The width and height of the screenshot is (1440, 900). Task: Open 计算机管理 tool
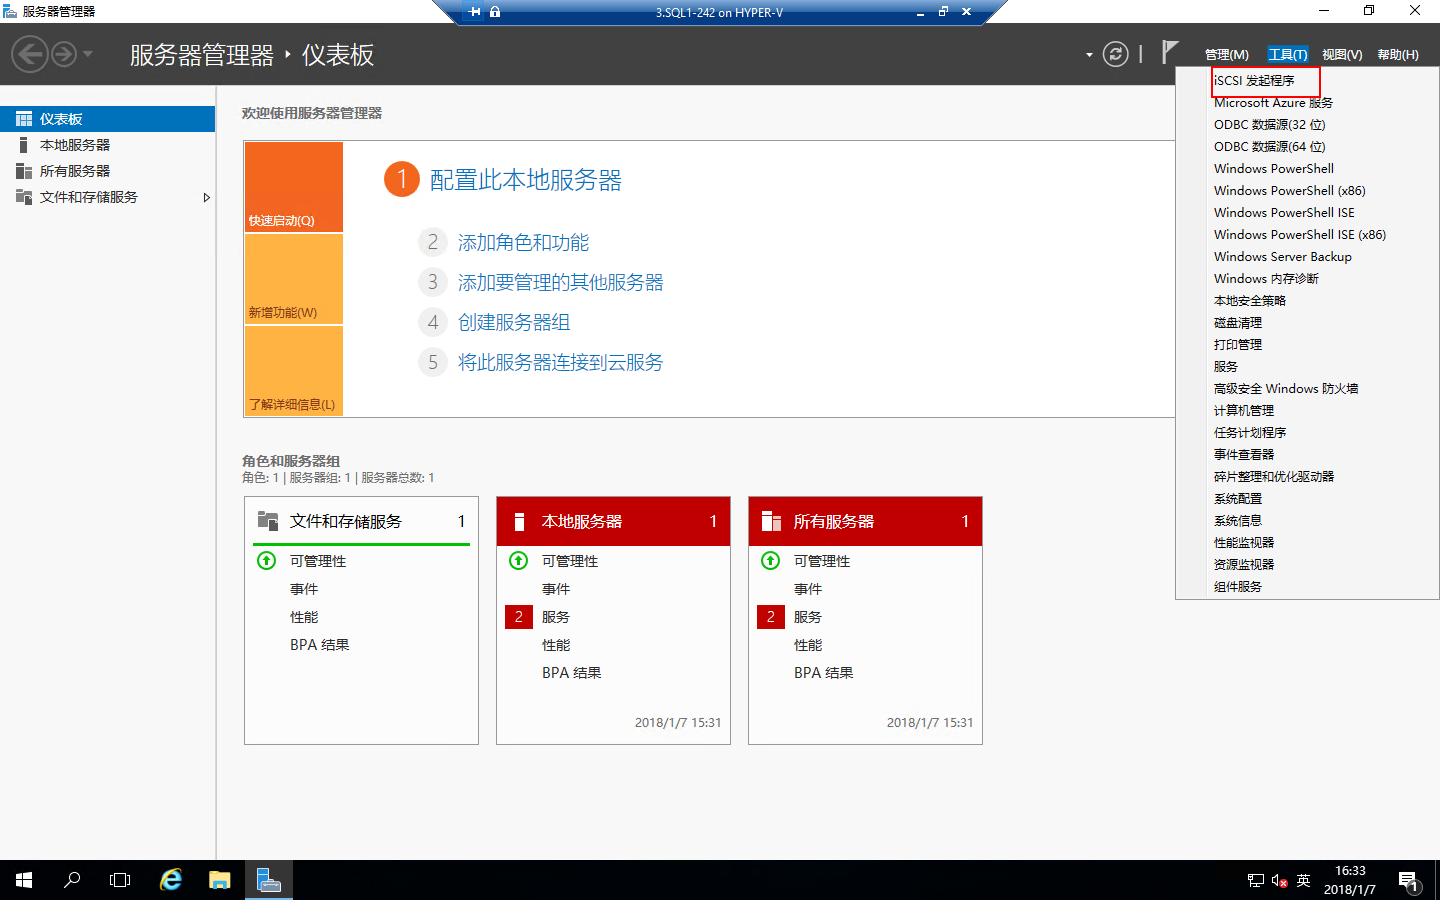[x=1244, y=411]
